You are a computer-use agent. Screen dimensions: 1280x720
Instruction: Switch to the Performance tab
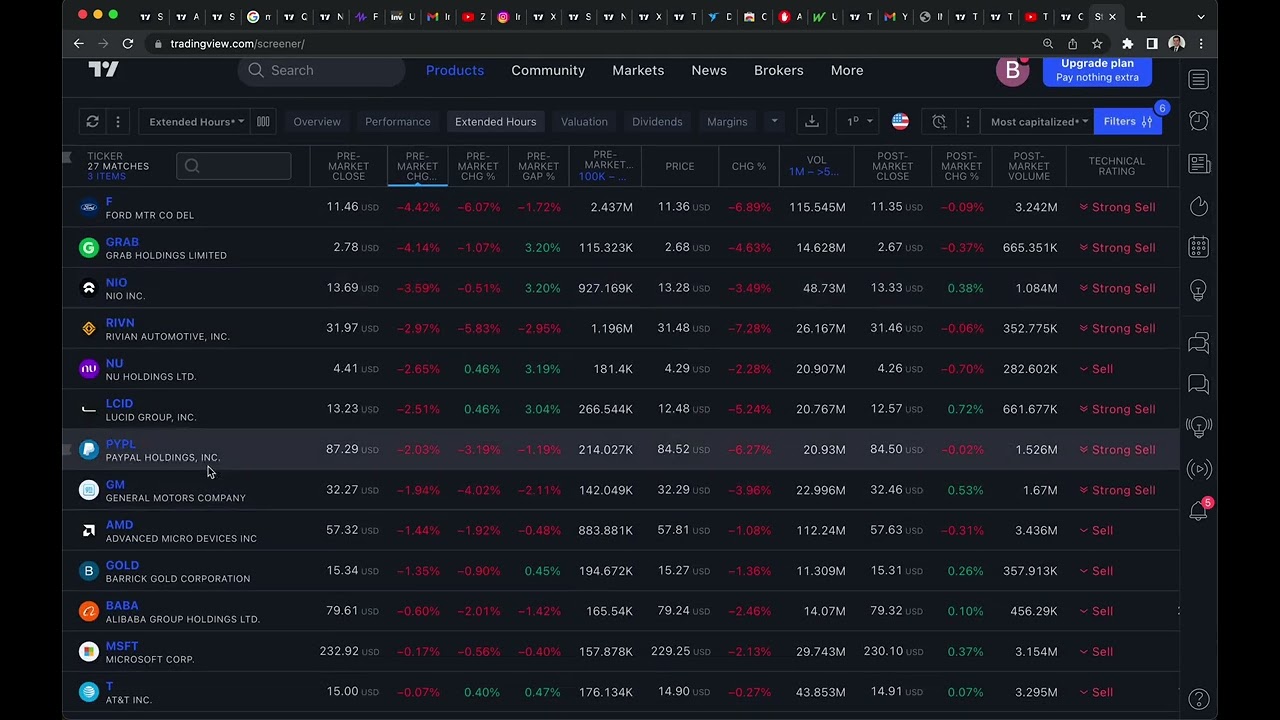click(x=398, y=121)
